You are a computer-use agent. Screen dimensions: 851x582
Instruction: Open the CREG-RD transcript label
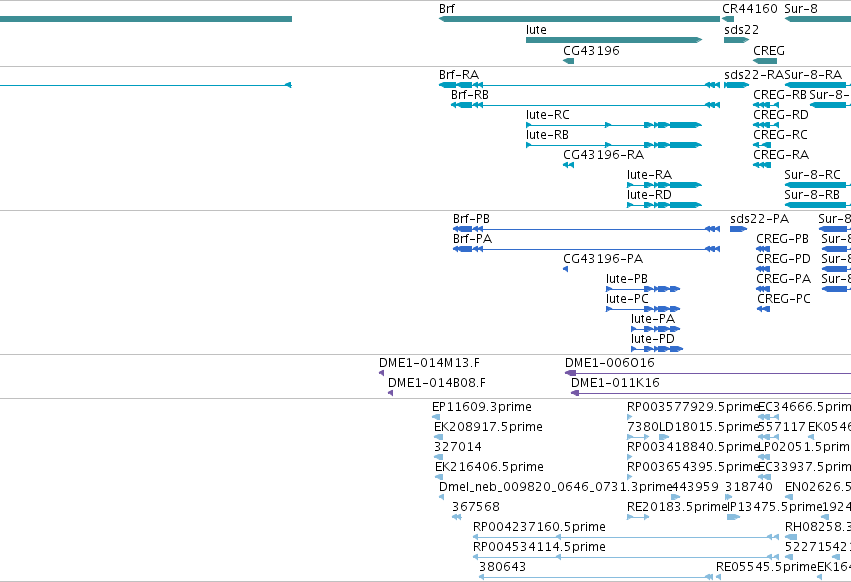click(780, 115)
